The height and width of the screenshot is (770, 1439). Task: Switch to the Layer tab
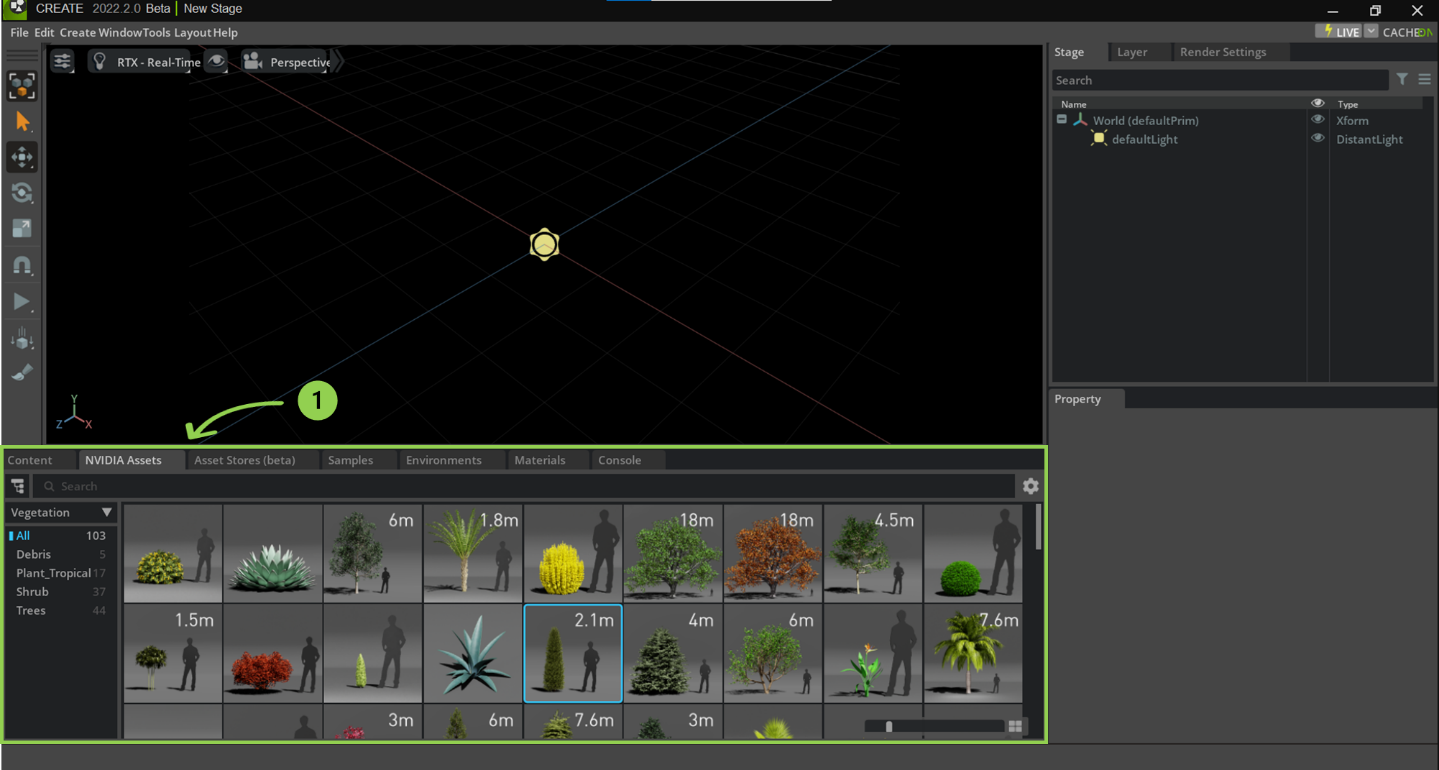point(1132,52)
